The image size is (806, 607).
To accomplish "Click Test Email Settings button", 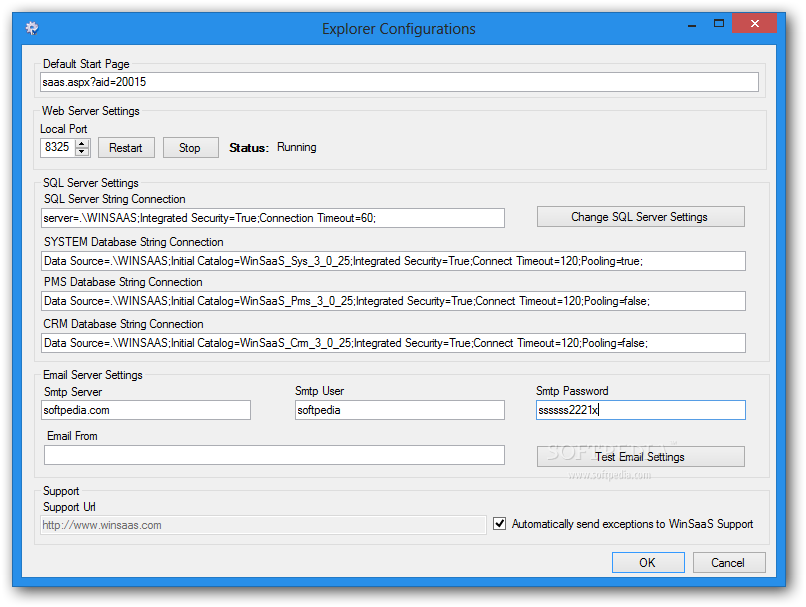I will (x=640, y=456).
